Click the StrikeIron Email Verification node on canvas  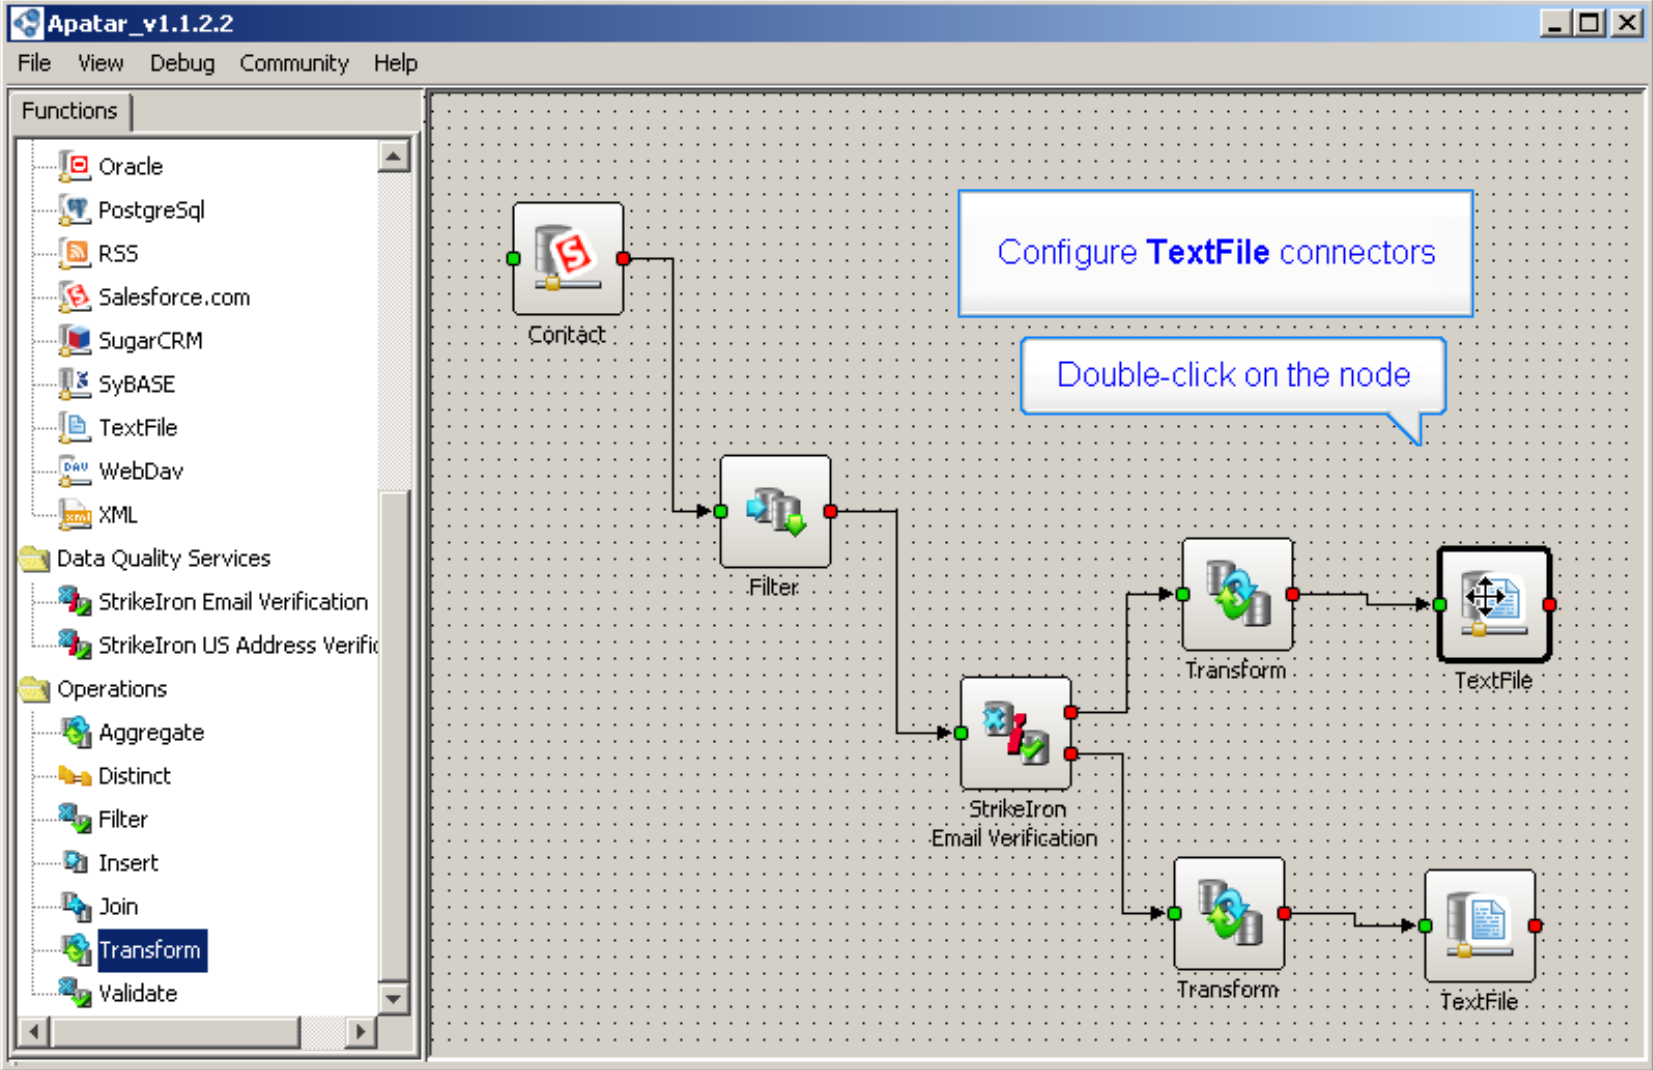click(x=1016, y=733)
